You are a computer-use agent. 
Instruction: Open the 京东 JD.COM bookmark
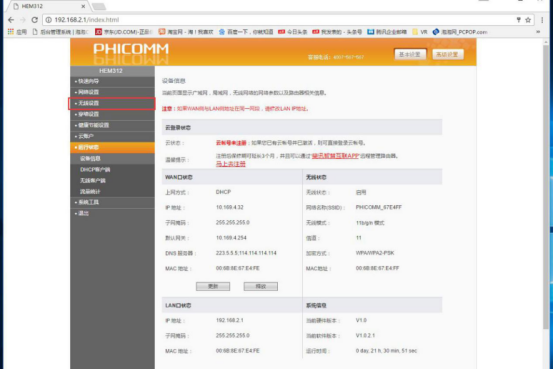point(124,32)
